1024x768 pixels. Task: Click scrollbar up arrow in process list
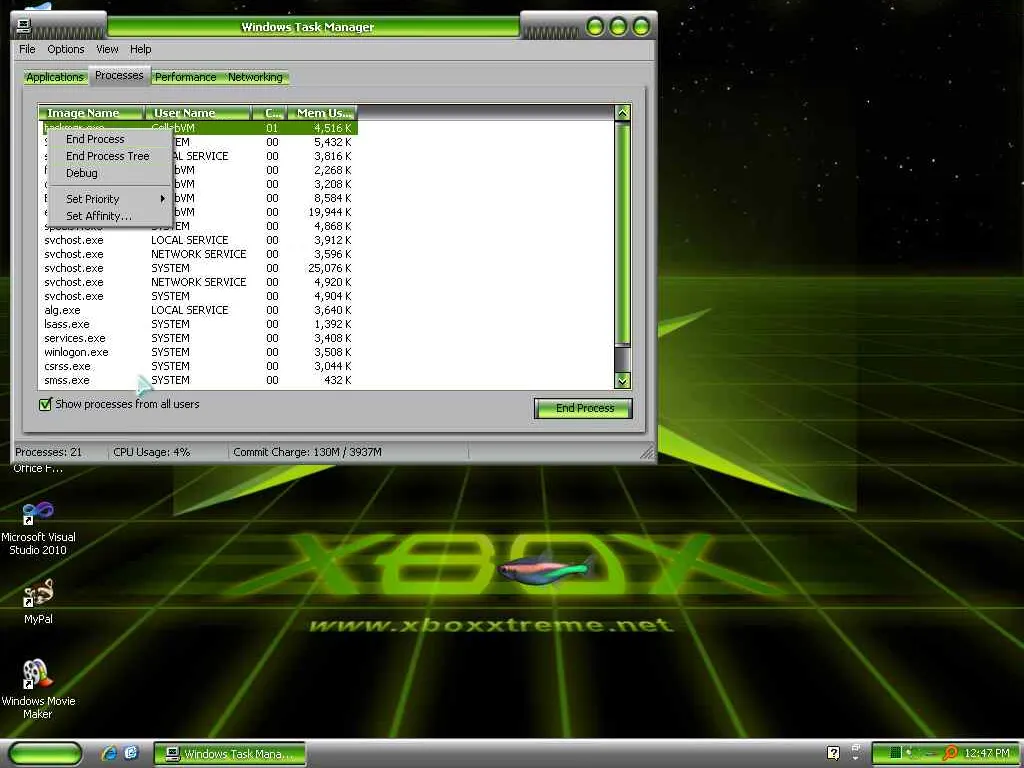click(622, 112)
